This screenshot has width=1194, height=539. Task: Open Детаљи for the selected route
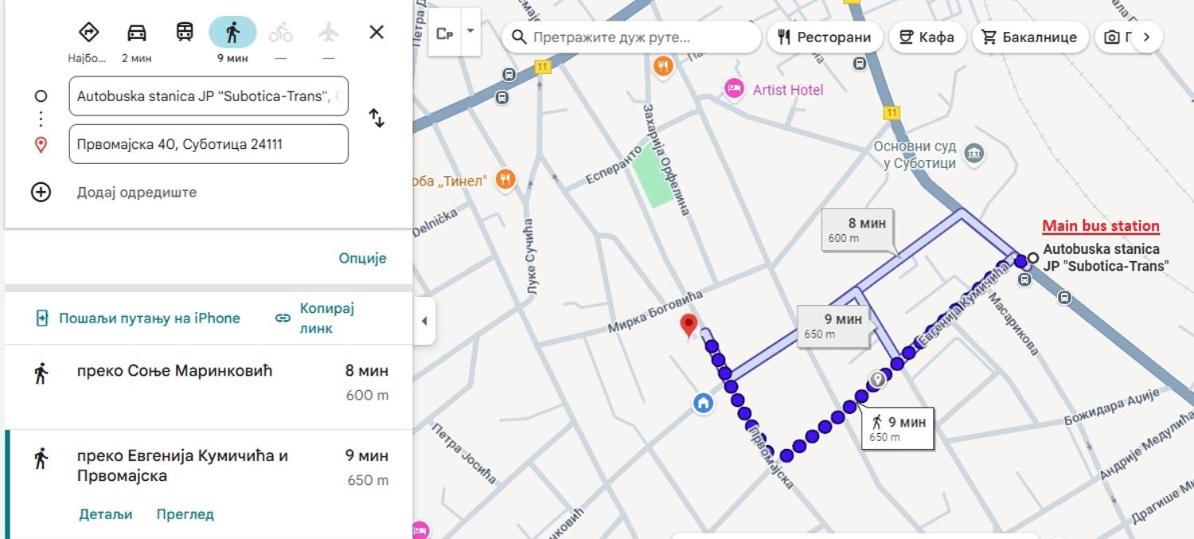[x=105, y=514]
